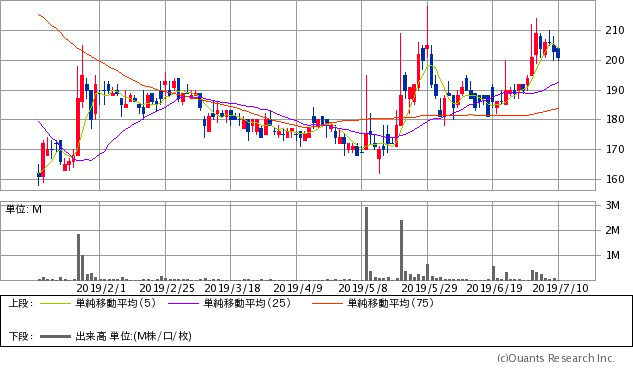Click the 2019/7/10 date label

tap(560, 288)
